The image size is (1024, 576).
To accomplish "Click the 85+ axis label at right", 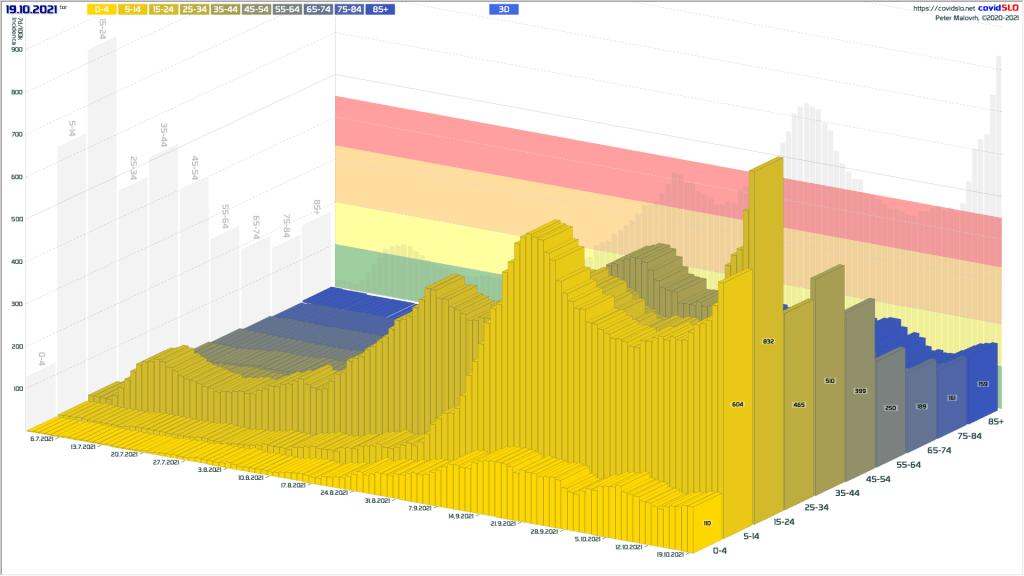I will (996, 422).
